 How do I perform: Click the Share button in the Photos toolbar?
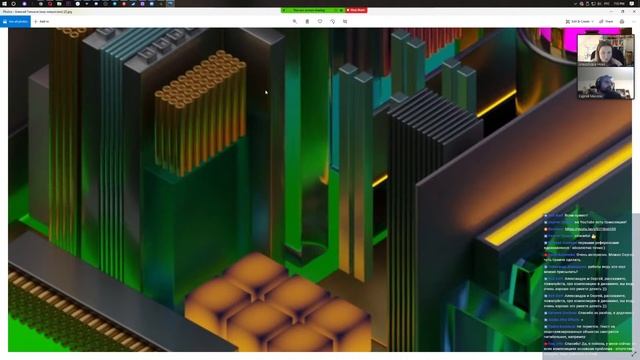pyautogui.click(x=606, y=22)
